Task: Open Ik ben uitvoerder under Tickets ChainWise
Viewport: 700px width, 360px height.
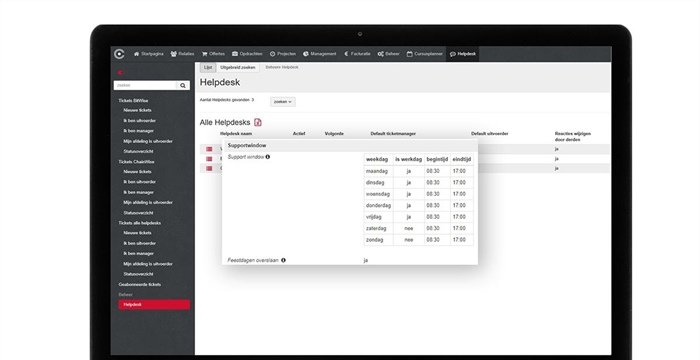Action: [140, 182]
